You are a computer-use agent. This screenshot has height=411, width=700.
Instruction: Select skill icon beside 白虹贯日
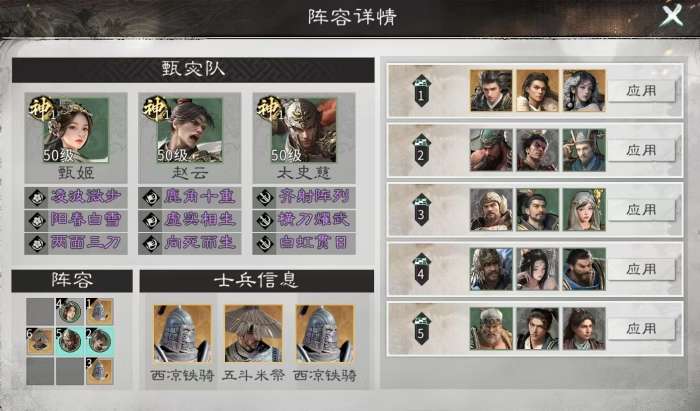(265, 243)
